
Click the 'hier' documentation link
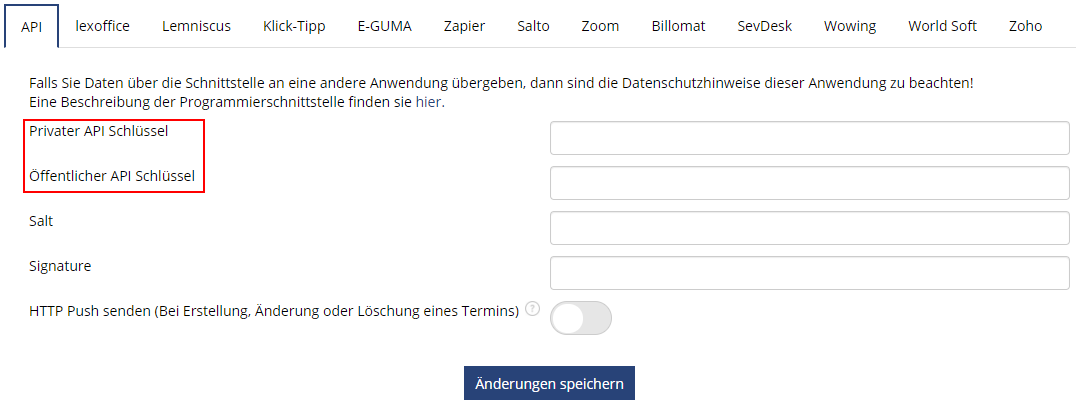(x=429, y=103)
